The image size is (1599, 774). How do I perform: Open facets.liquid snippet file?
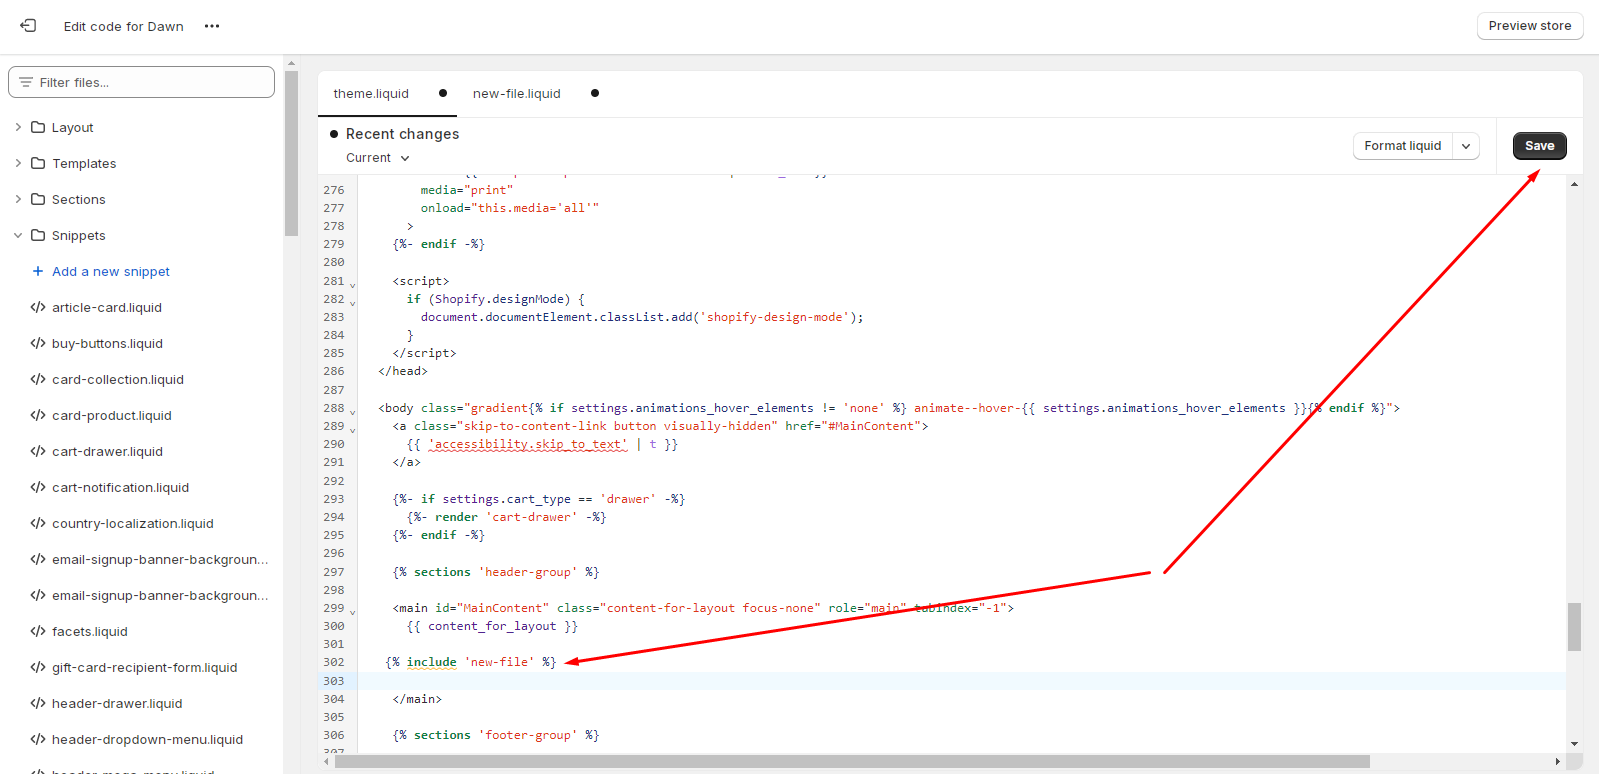click(x=90, y=631)
